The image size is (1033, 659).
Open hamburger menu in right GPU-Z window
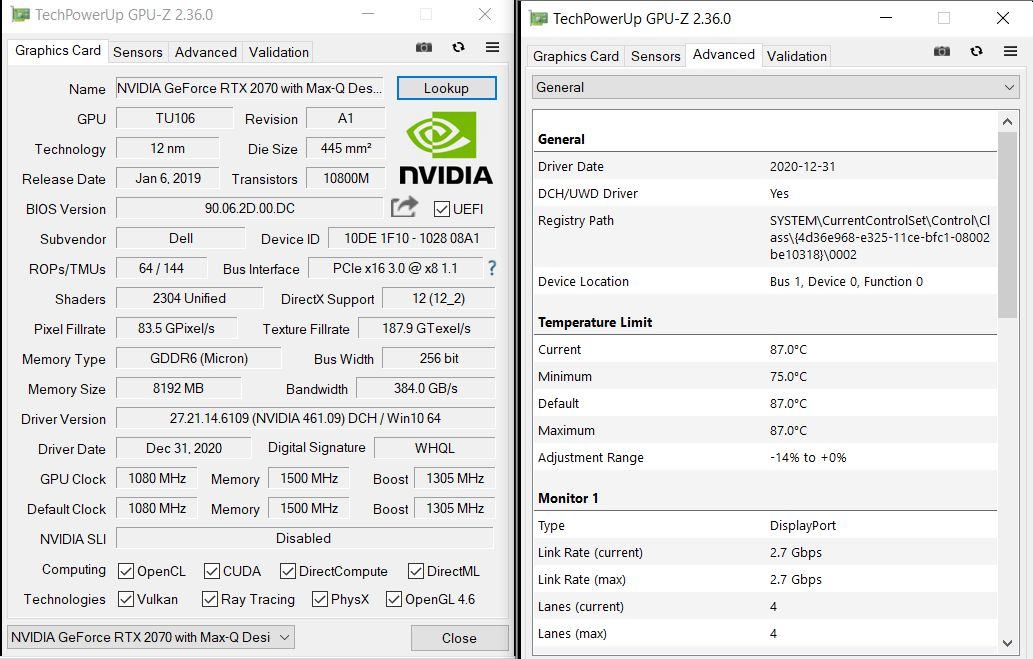point(1010,51)
